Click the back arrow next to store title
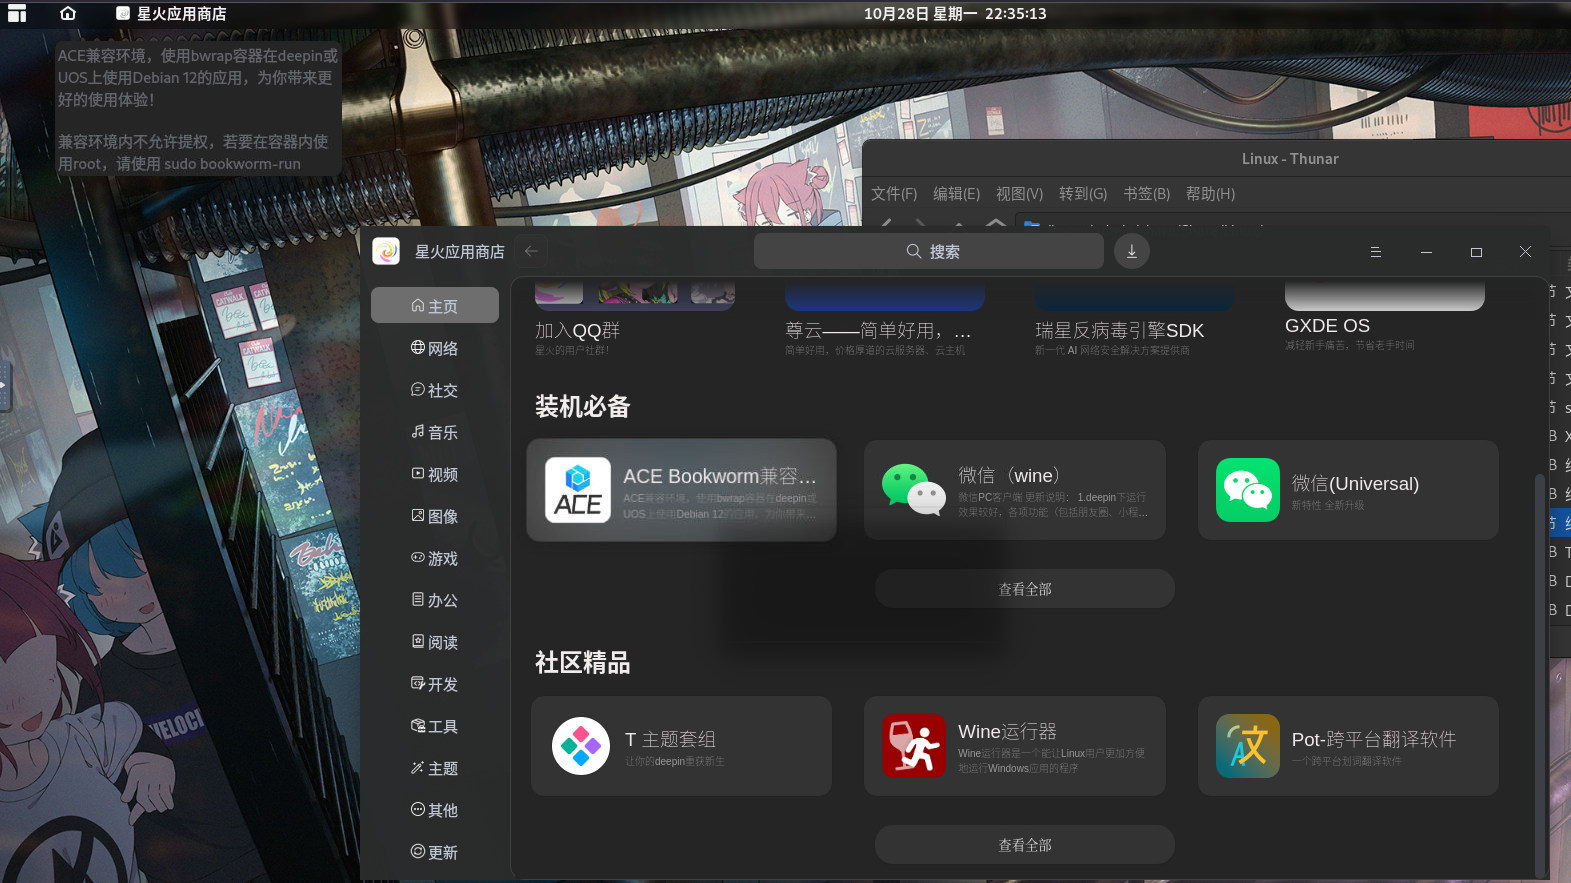1571x883 pixels. [x=532, y=251]
